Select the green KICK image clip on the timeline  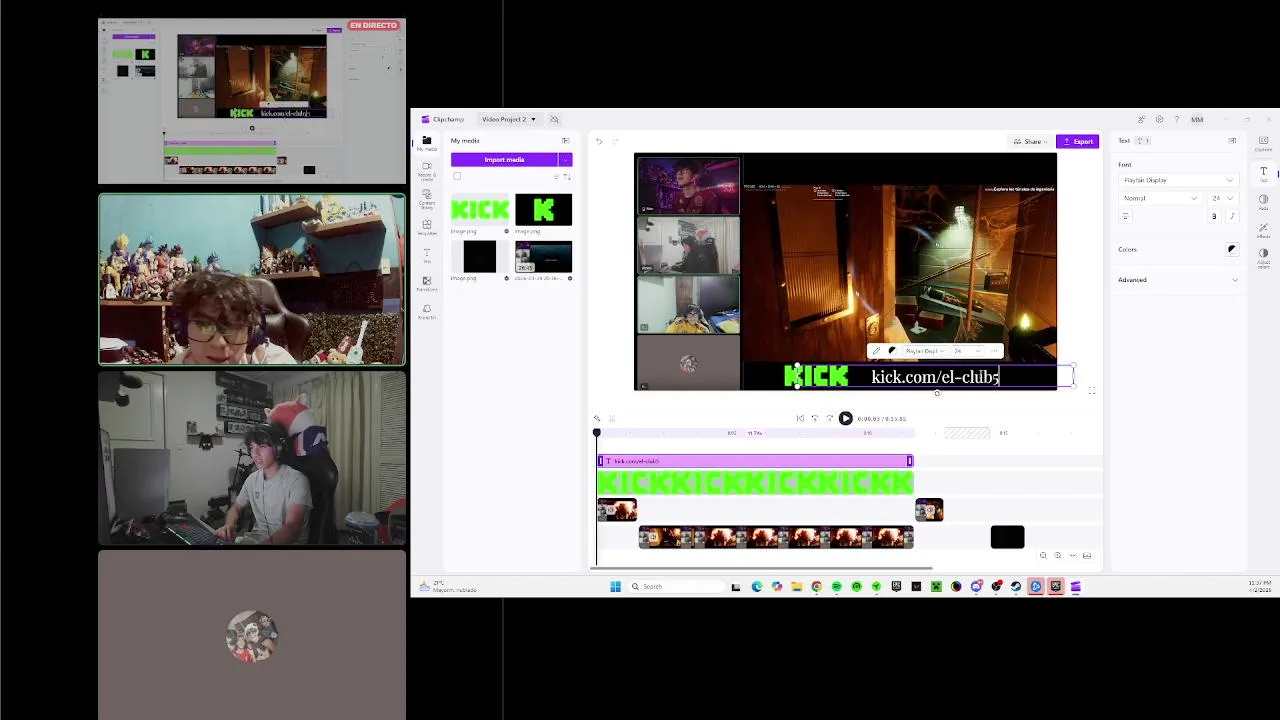tap(755, 483)
